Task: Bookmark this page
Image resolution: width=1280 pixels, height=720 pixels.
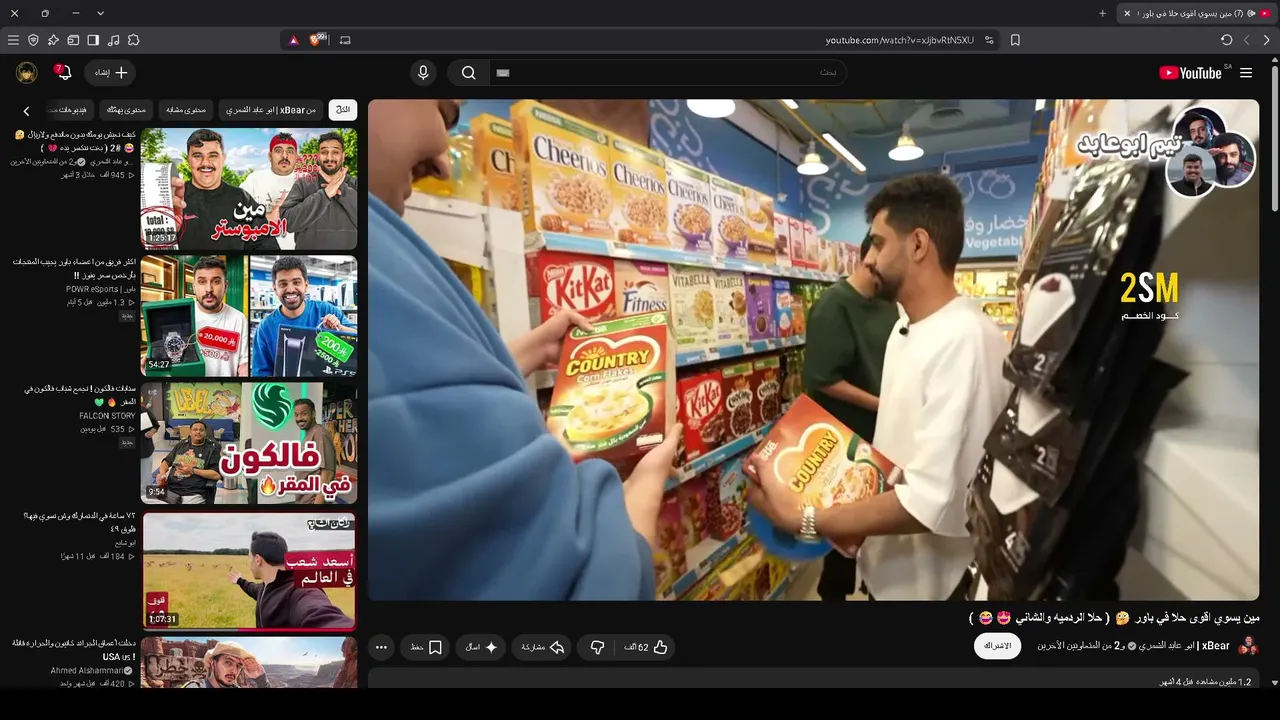Action: [1015, 40]
